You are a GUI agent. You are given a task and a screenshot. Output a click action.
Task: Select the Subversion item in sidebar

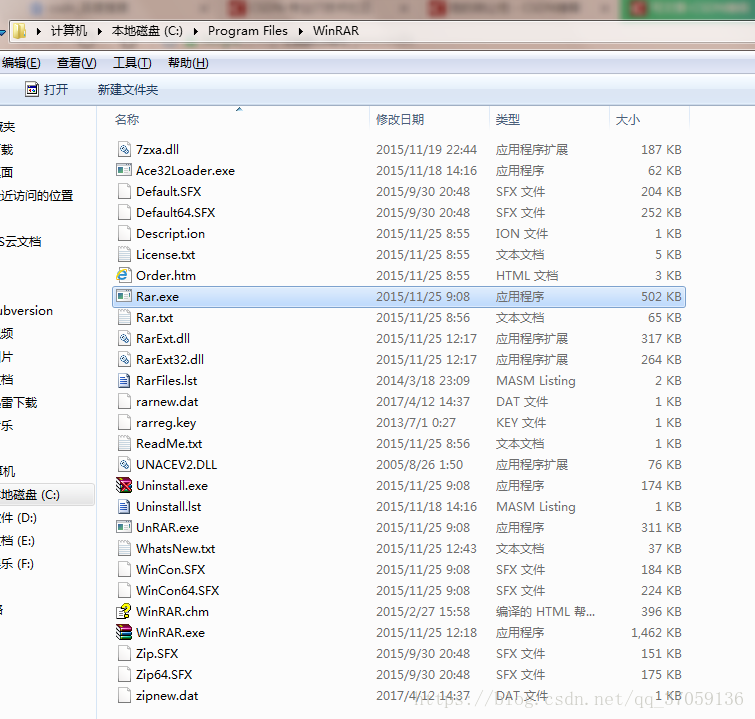[26, 311]
